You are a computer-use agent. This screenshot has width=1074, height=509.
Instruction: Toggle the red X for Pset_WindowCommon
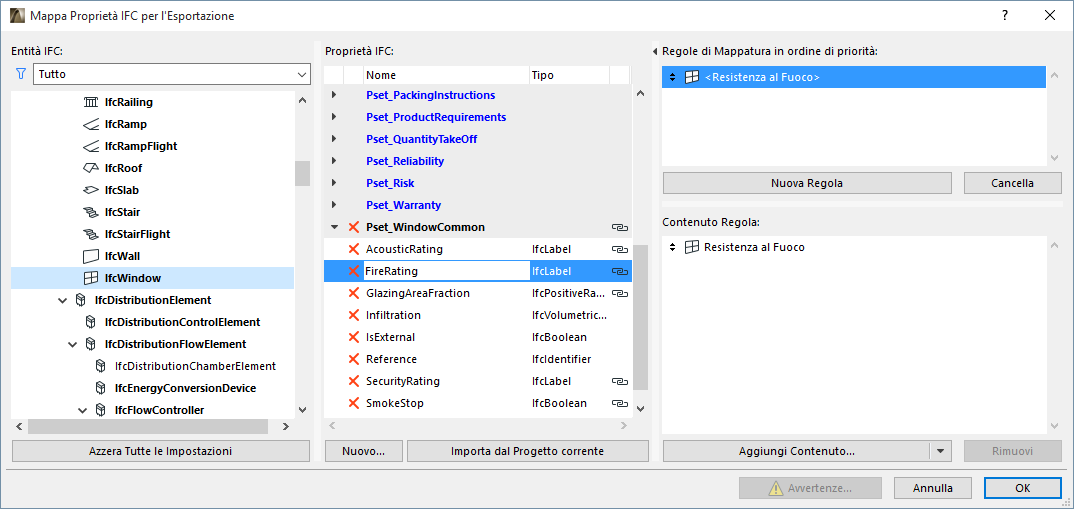353,227
